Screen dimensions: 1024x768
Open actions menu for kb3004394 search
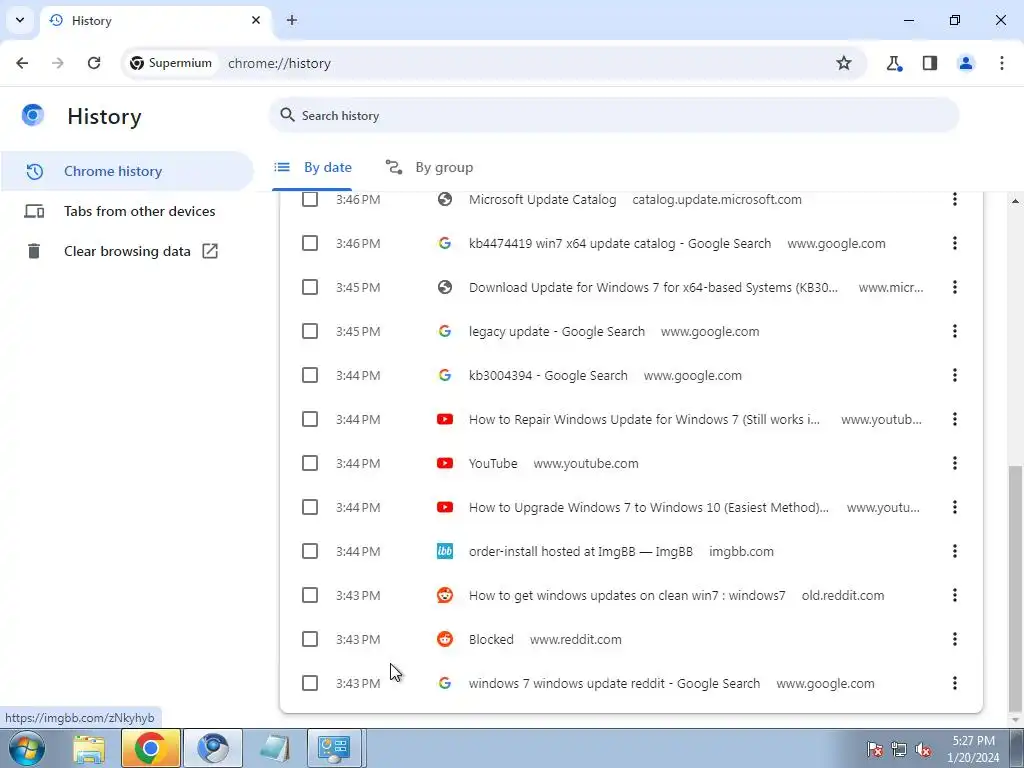955,375
